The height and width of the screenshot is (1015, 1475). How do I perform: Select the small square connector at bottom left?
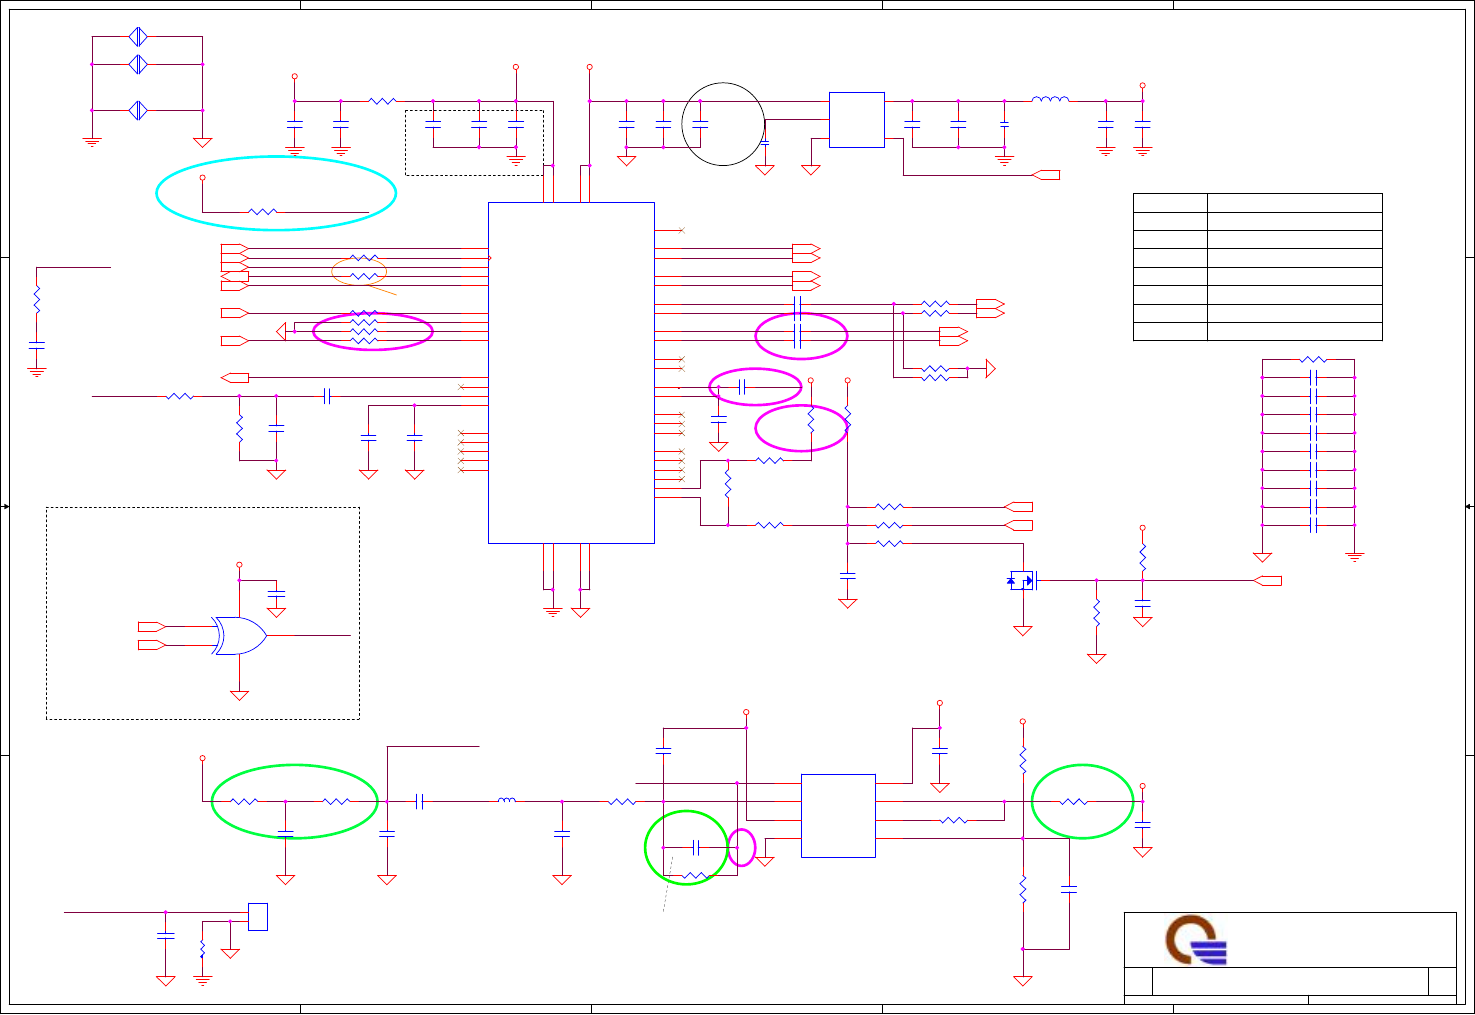tap(257, 917)
